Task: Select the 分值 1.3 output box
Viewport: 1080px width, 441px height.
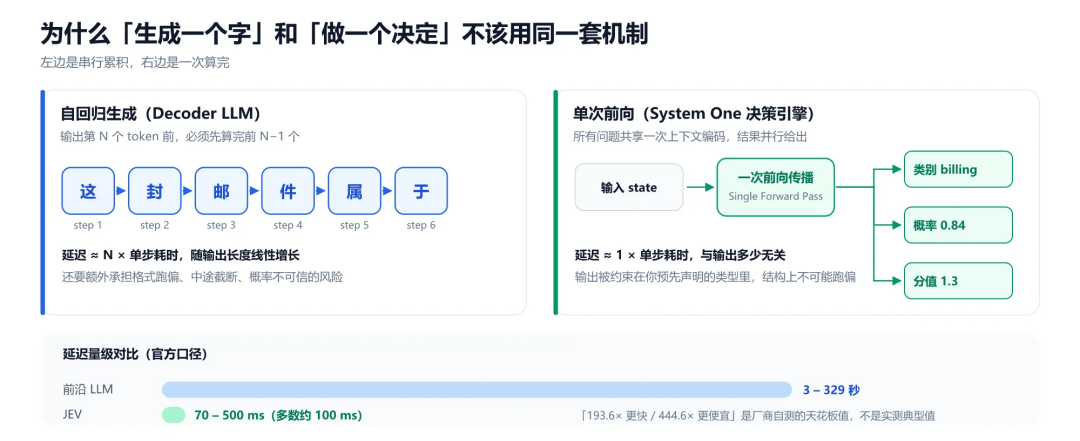Action: pyautogui.click(x=958, y=280)
